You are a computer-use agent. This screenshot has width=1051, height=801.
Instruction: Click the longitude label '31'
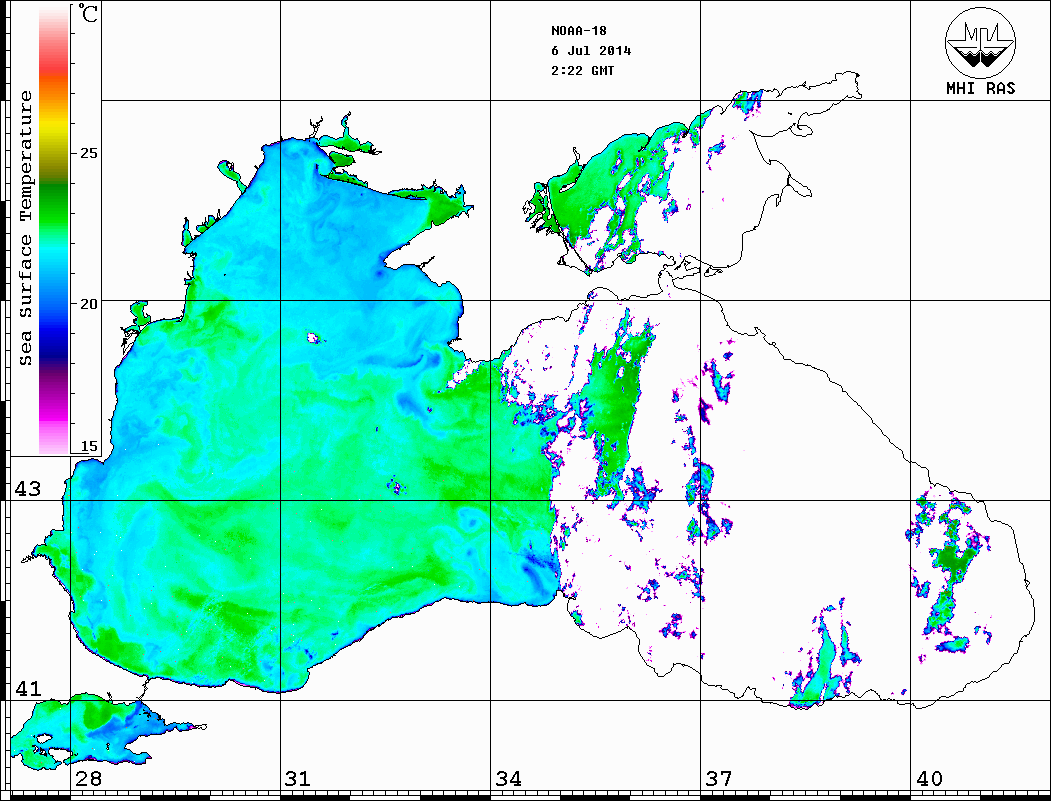click(298, 778)
